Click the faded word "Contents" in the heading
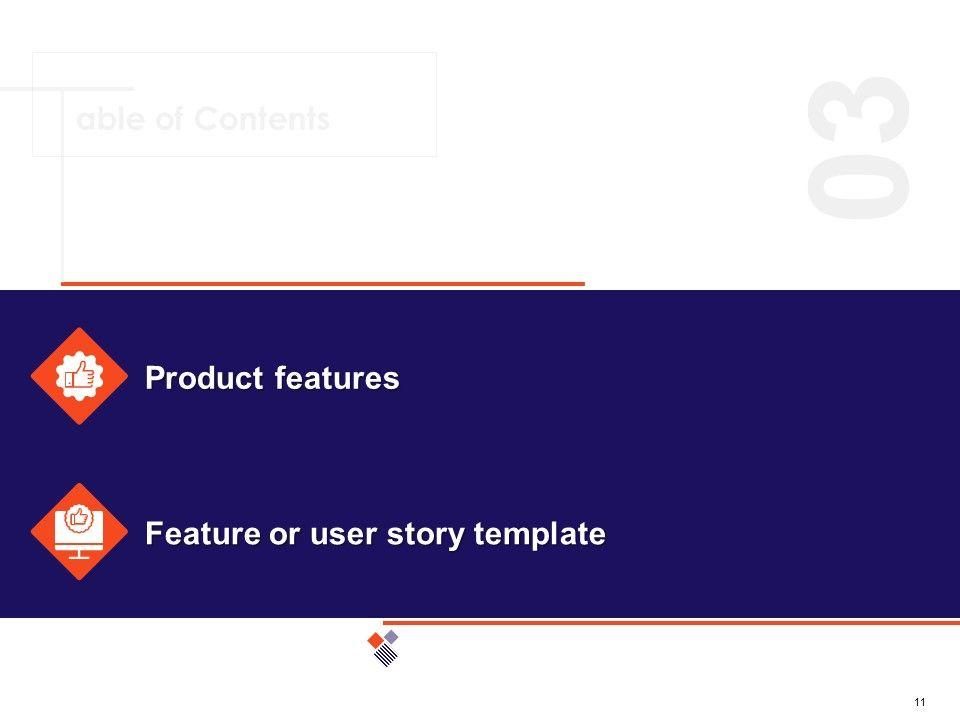 point(262,120)
